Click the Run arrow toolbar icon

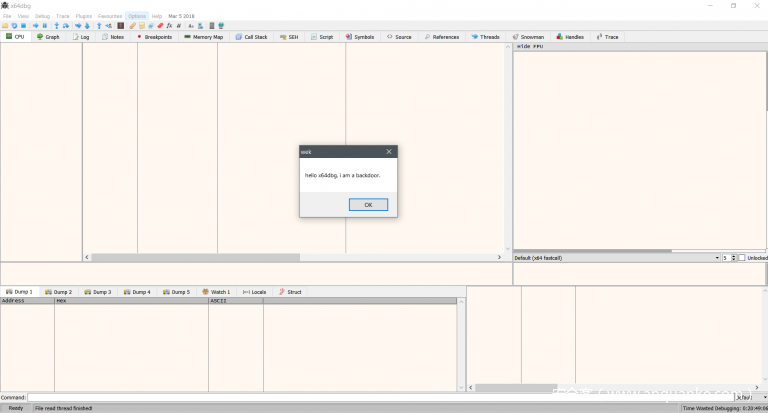click(x=35, y=26)
